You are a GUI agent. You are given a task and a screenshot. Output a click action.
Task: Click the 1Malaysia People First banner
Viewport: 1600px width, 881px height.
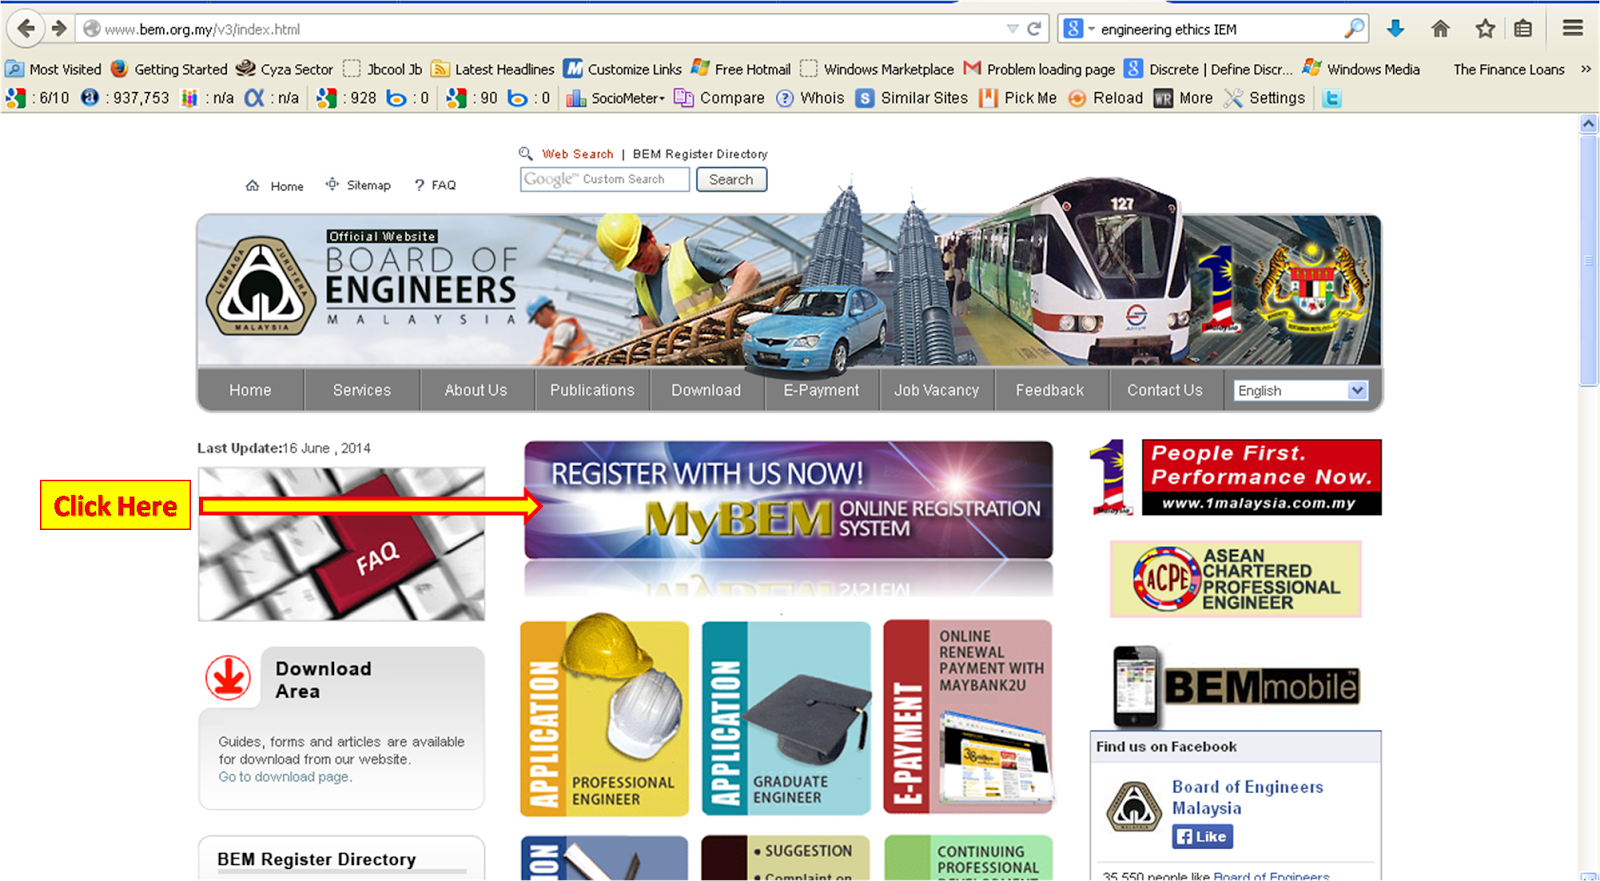pos(1235,477)
